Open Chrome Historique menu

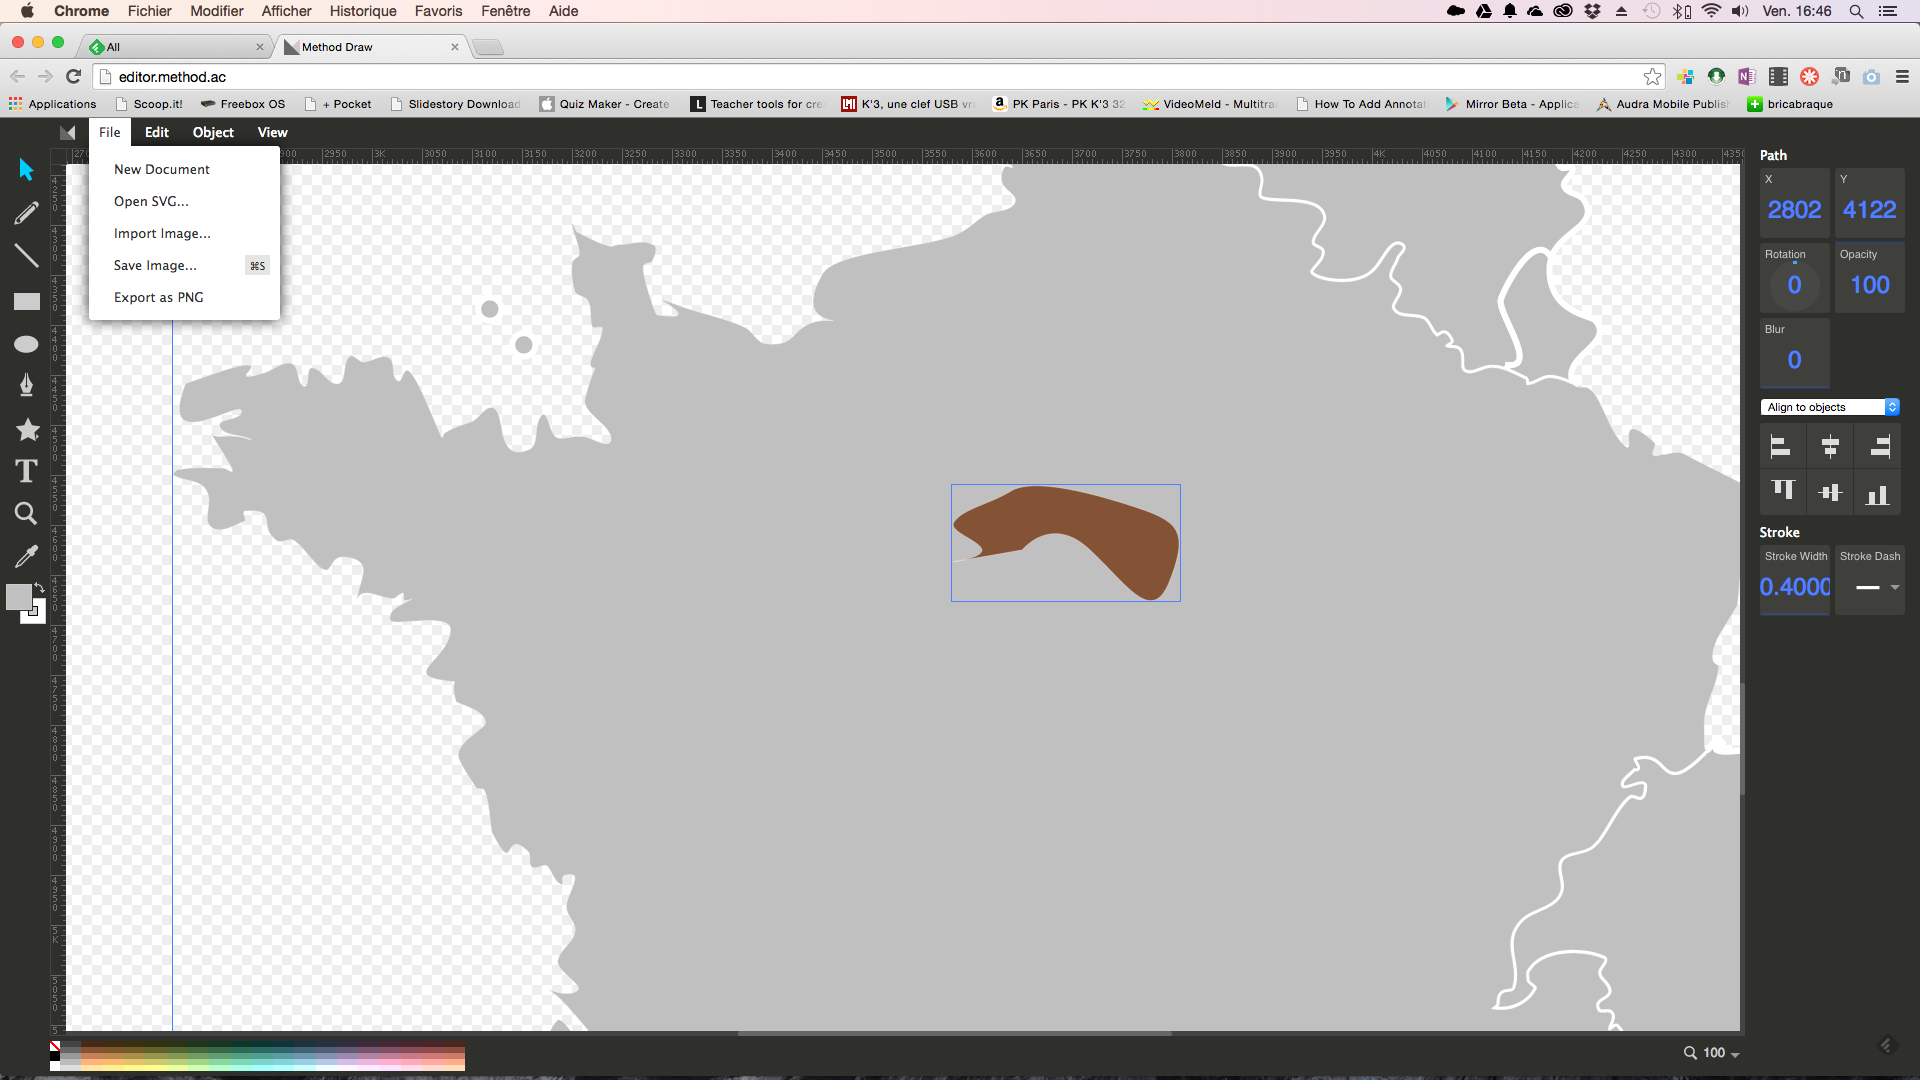tap(363, 11)
